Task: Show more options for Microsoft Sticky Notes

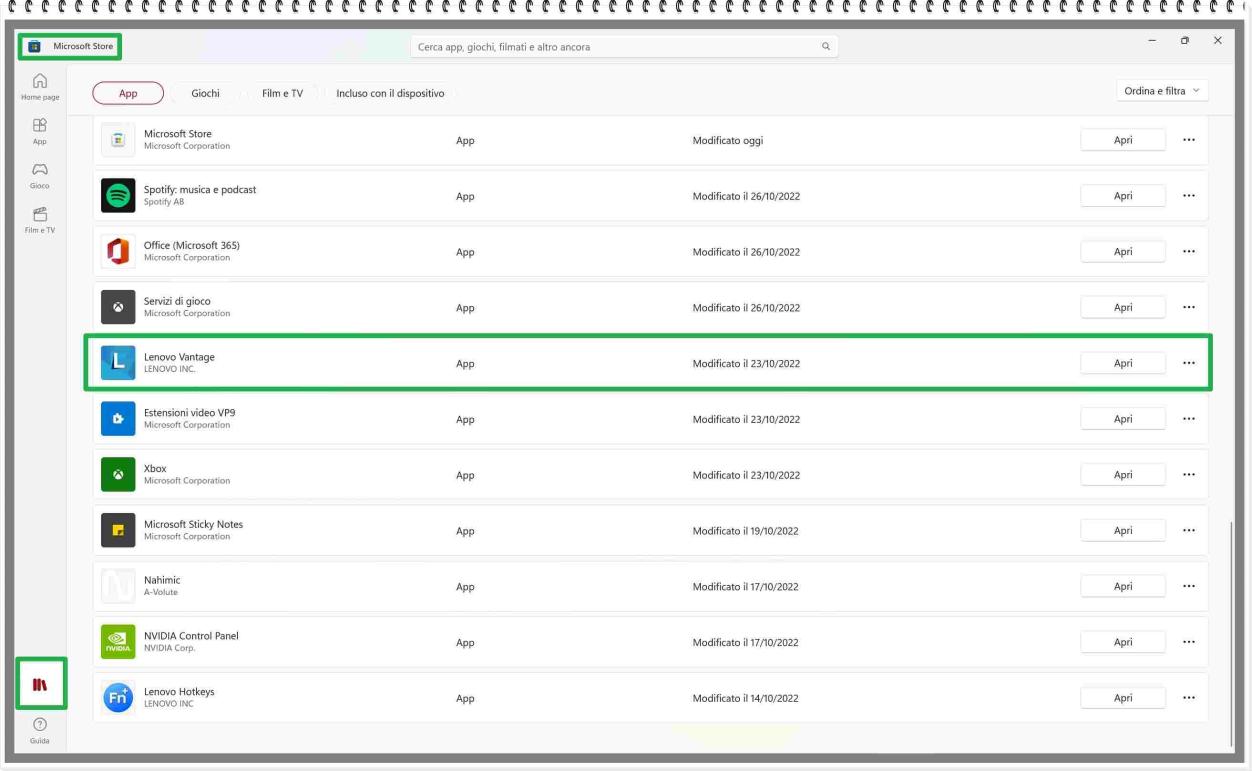Action: (1188, 531)
